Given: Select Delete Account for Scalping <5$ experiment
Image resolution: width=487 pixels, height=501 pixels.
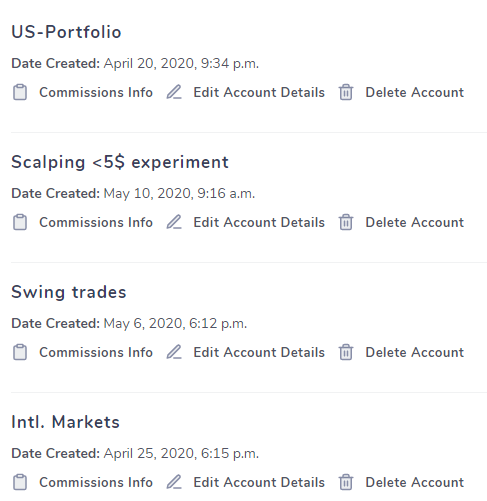Looking at the screenshot, I should (x=415, y=222).
